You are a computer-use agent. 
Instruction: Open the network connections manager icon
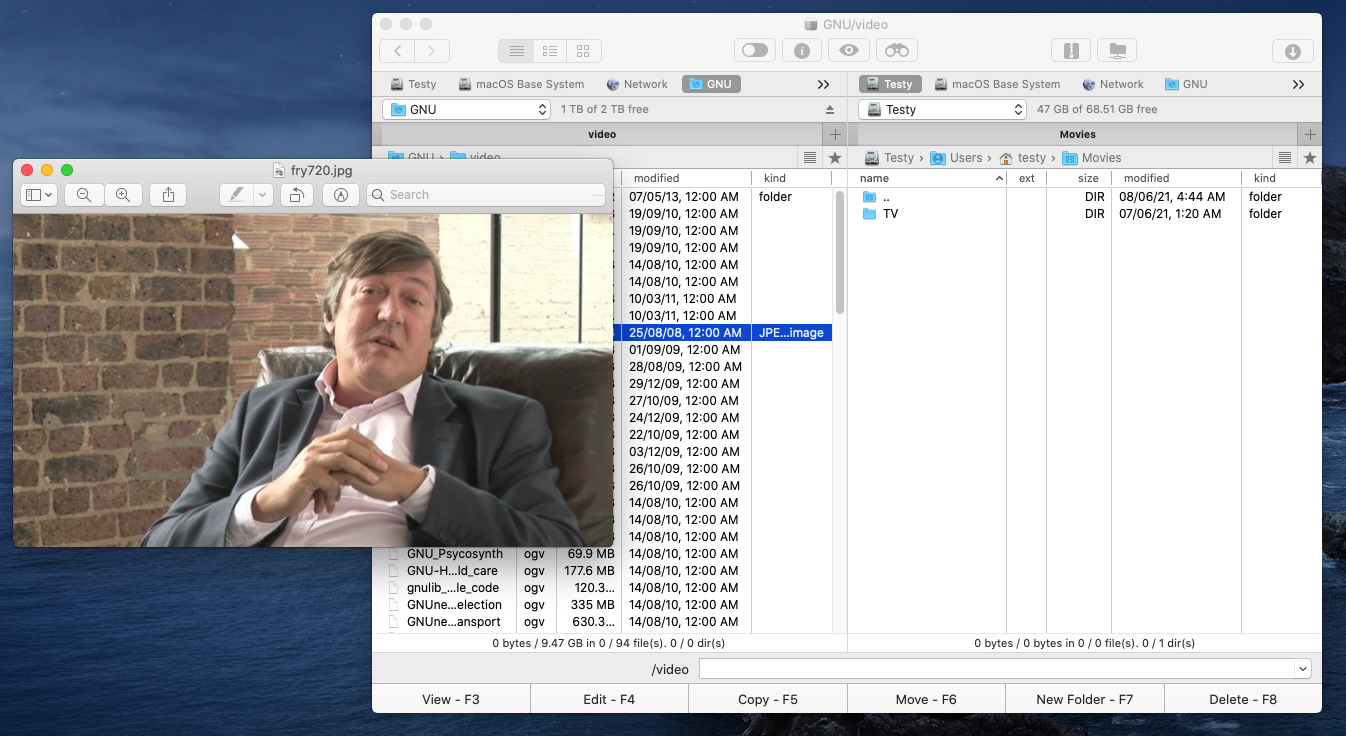coord(1118,51)
